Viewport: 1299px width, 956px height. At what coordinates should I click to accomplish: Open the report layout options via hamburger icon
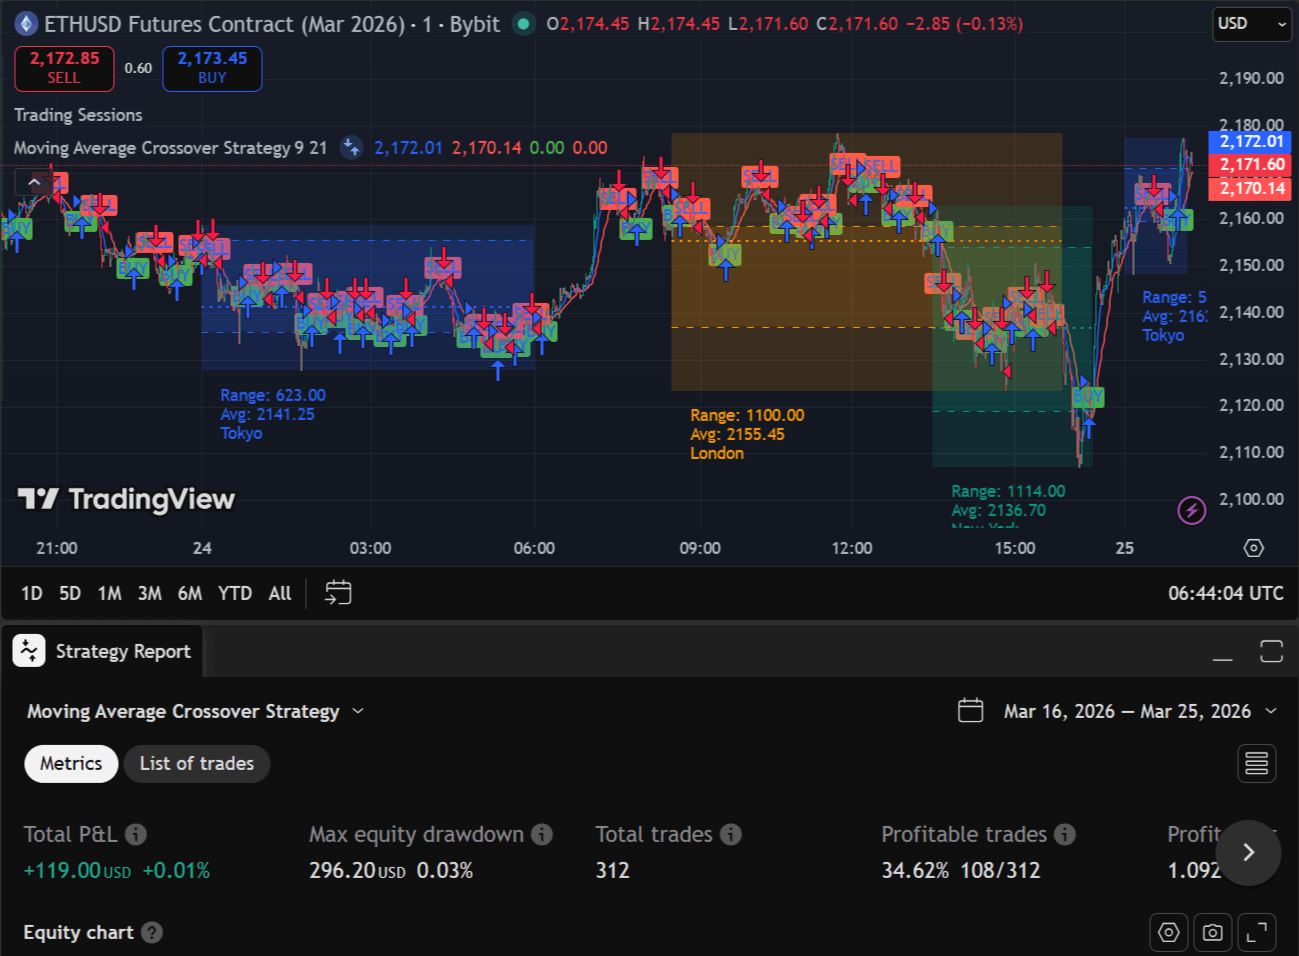1256,763
